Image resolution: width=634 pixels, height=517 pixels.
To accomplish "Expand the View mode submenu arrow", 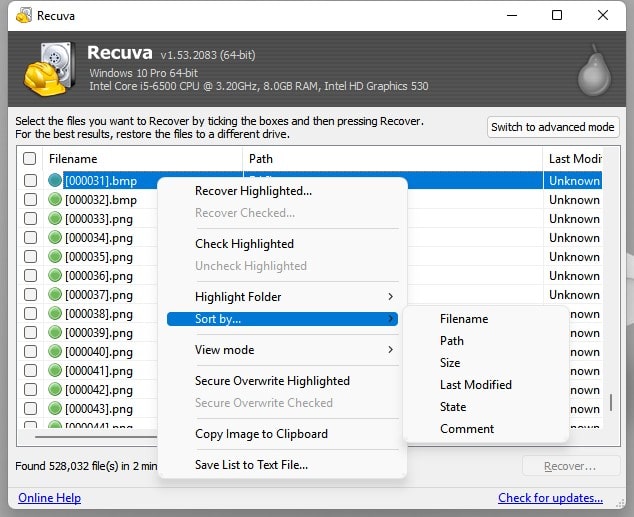I will pyautogui.click(x=390, y=350).
